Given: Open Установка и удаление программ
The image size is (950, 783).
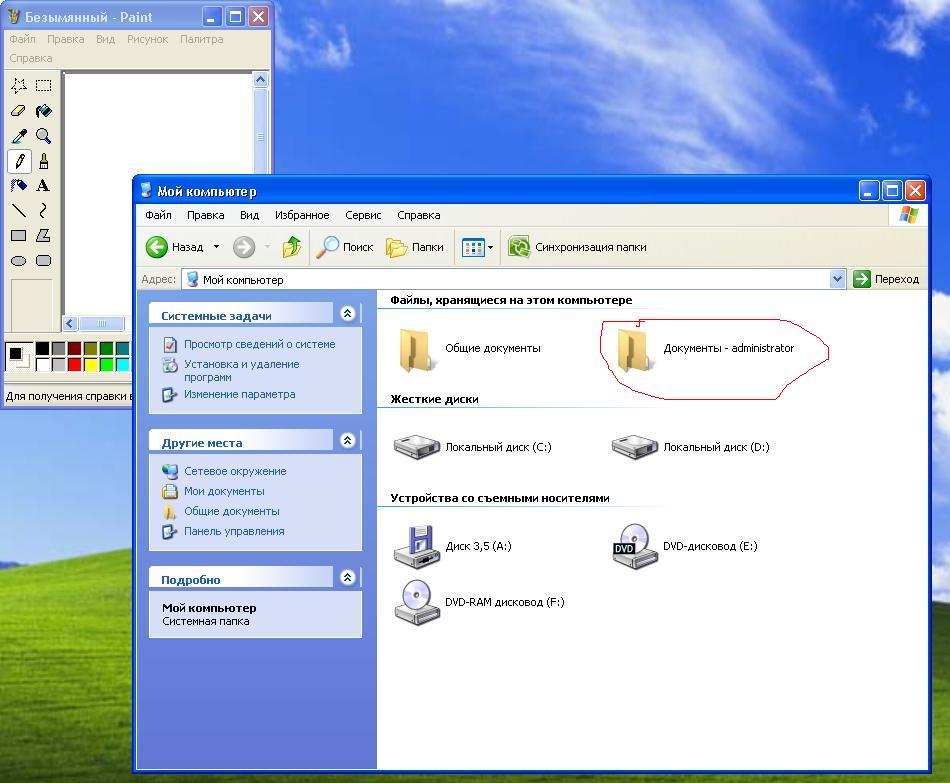Looking at the screenshot, I should click(242, 370).
